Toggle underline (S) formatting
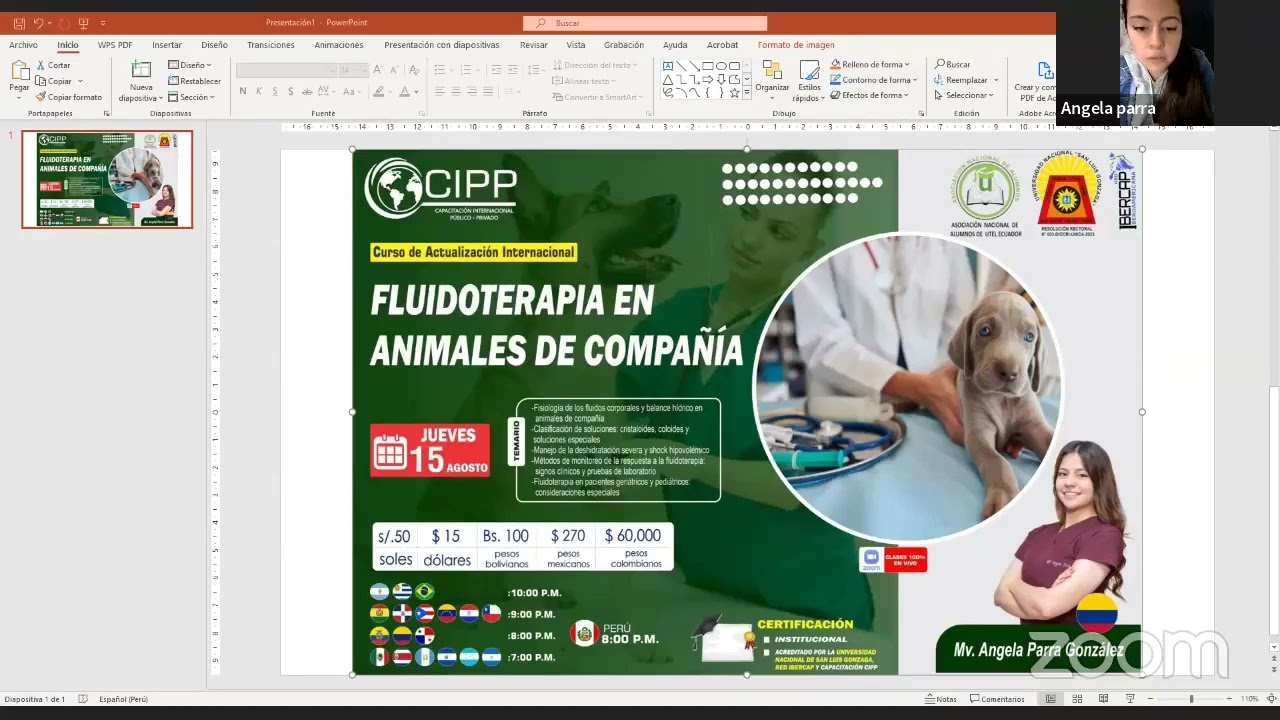1280x720 pixels. [275, 91]
